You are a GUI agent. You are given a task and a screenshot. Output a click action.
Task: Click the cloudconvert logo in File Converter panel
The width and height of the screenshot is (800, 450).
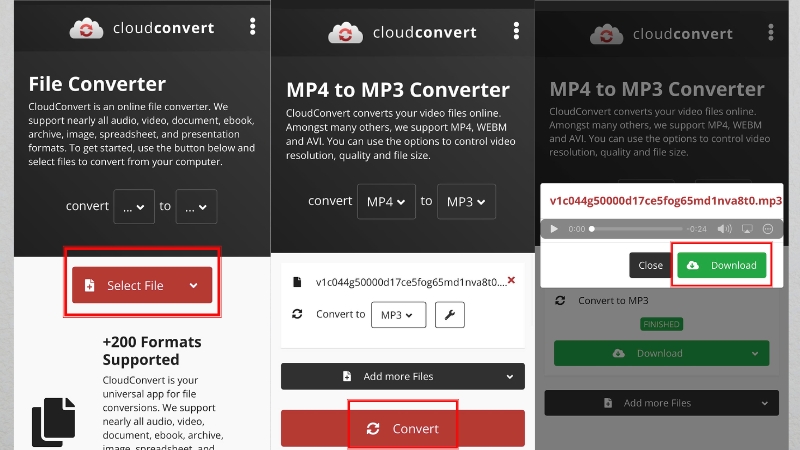(142, 28)
